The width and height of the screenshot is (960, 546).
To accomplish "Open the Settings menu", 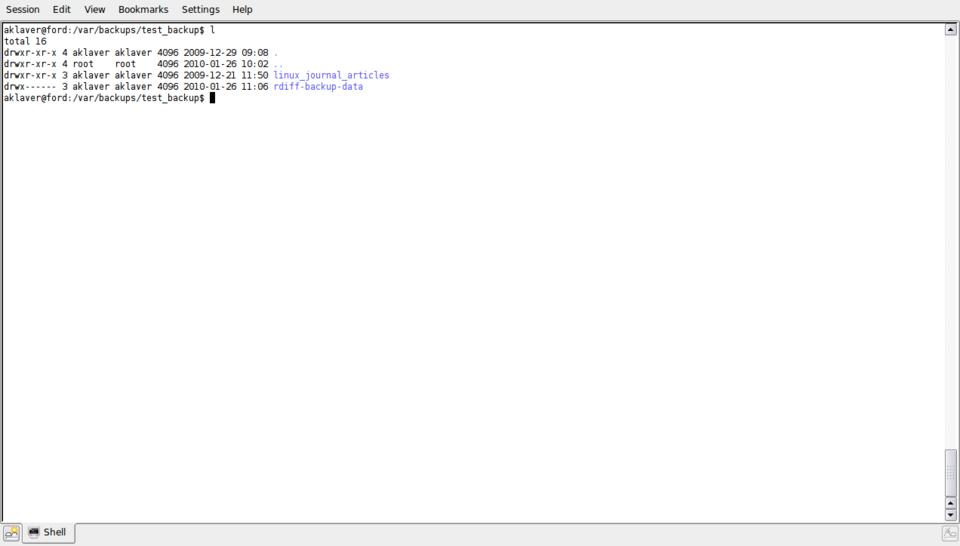I will pyautogui.click(x=200, y=10).
